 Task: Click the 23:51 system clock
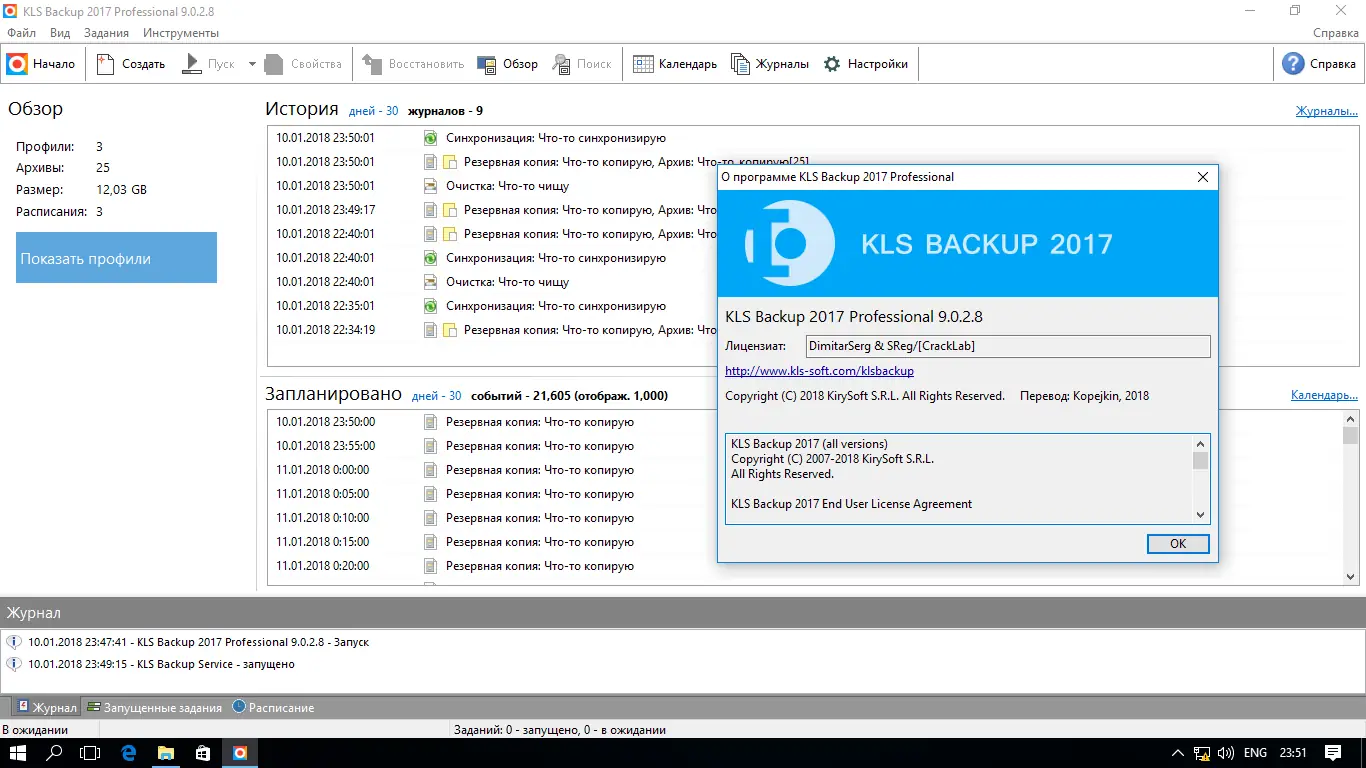(x=1293, y=753)
